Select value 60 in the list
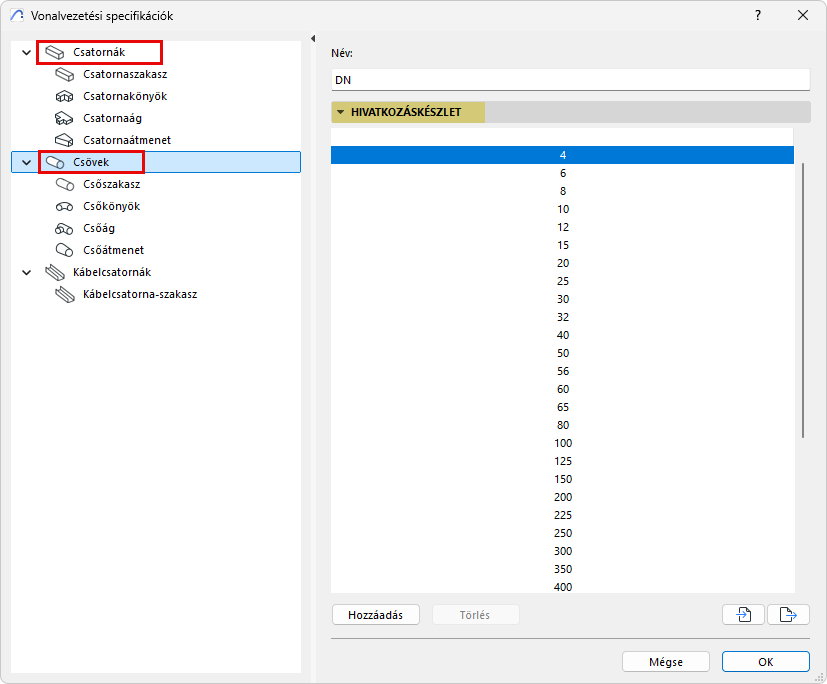The height and width of the screenshot is (684, 827). coord(562,389)
